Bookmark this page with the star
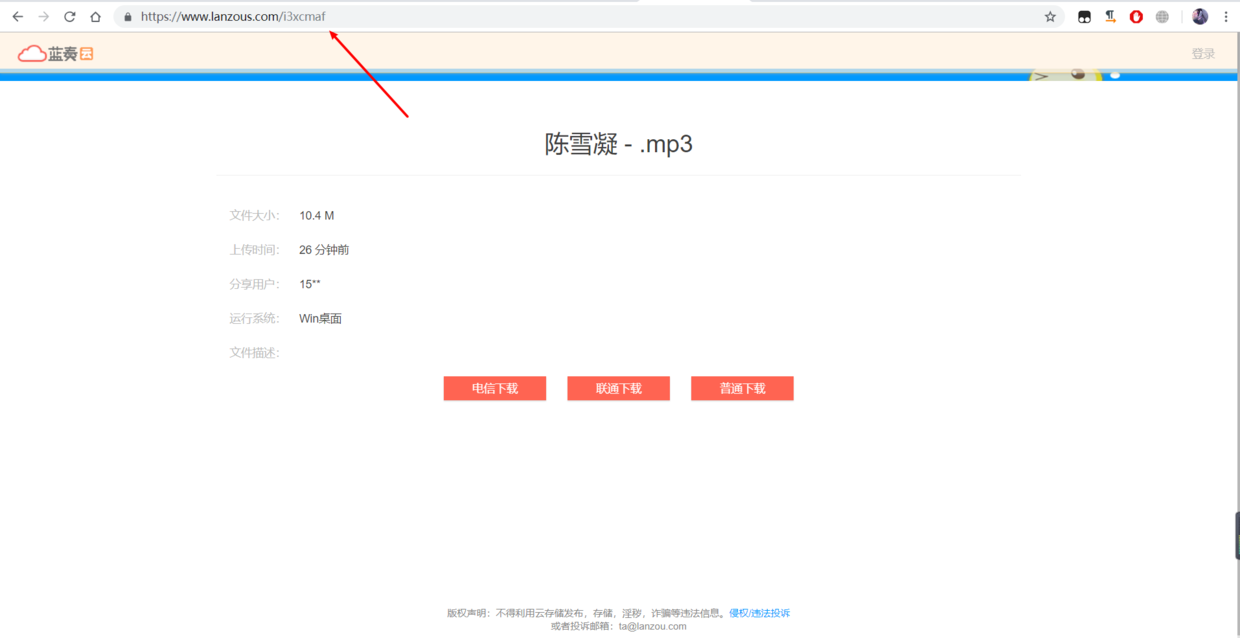The image size is (1240, 638). pyautogui.click(x=1050, y=17)
